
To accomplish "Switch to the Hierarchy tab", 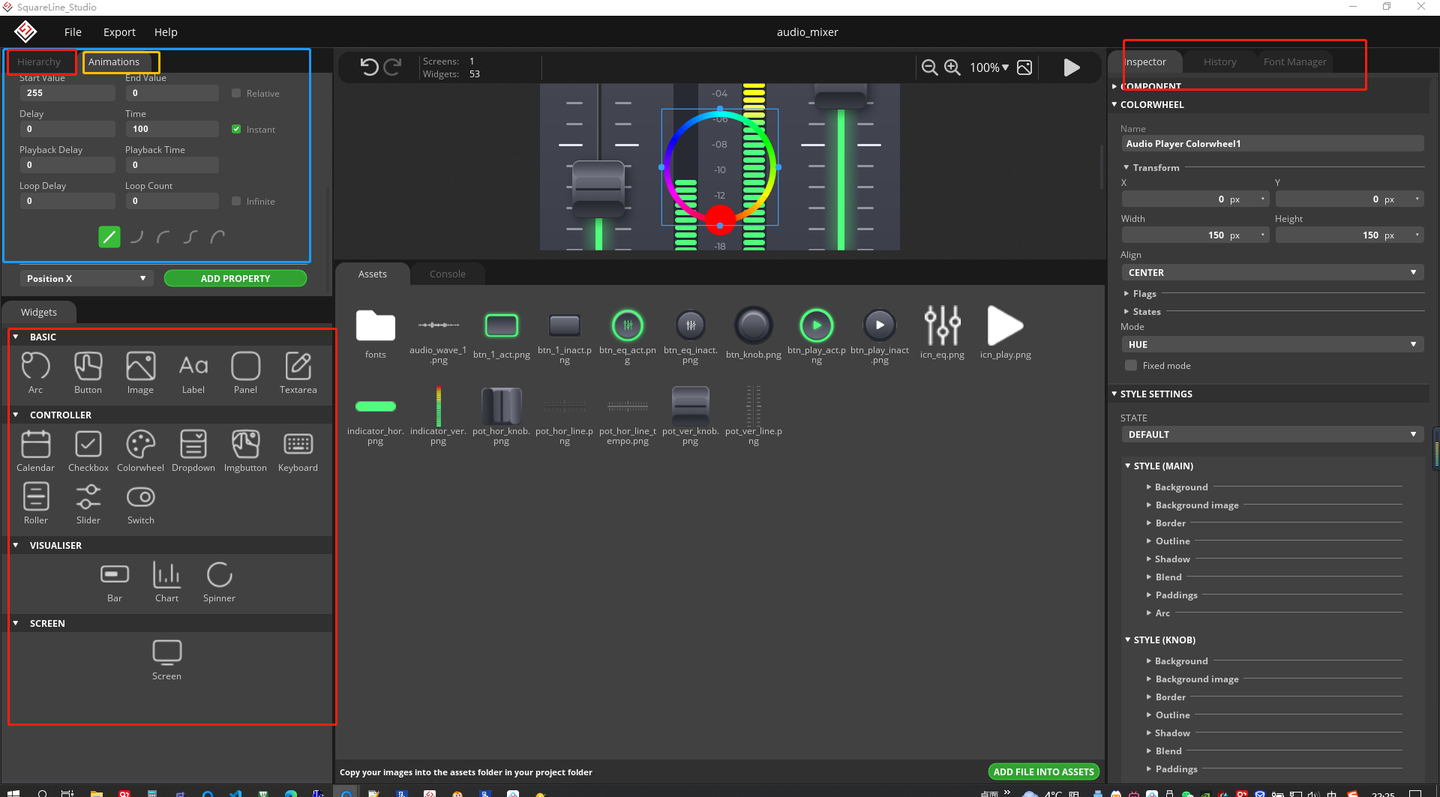I will (39, 62).
